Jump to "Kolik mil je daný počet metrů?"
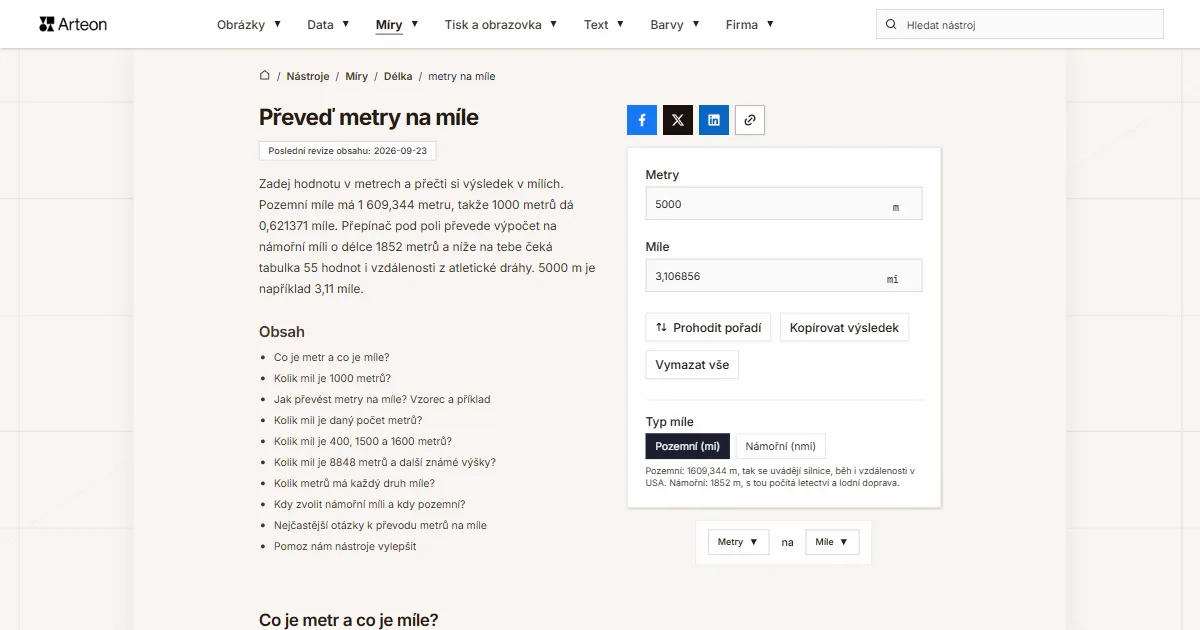This screenshot has width=1200, height=630. click(348, 420)
